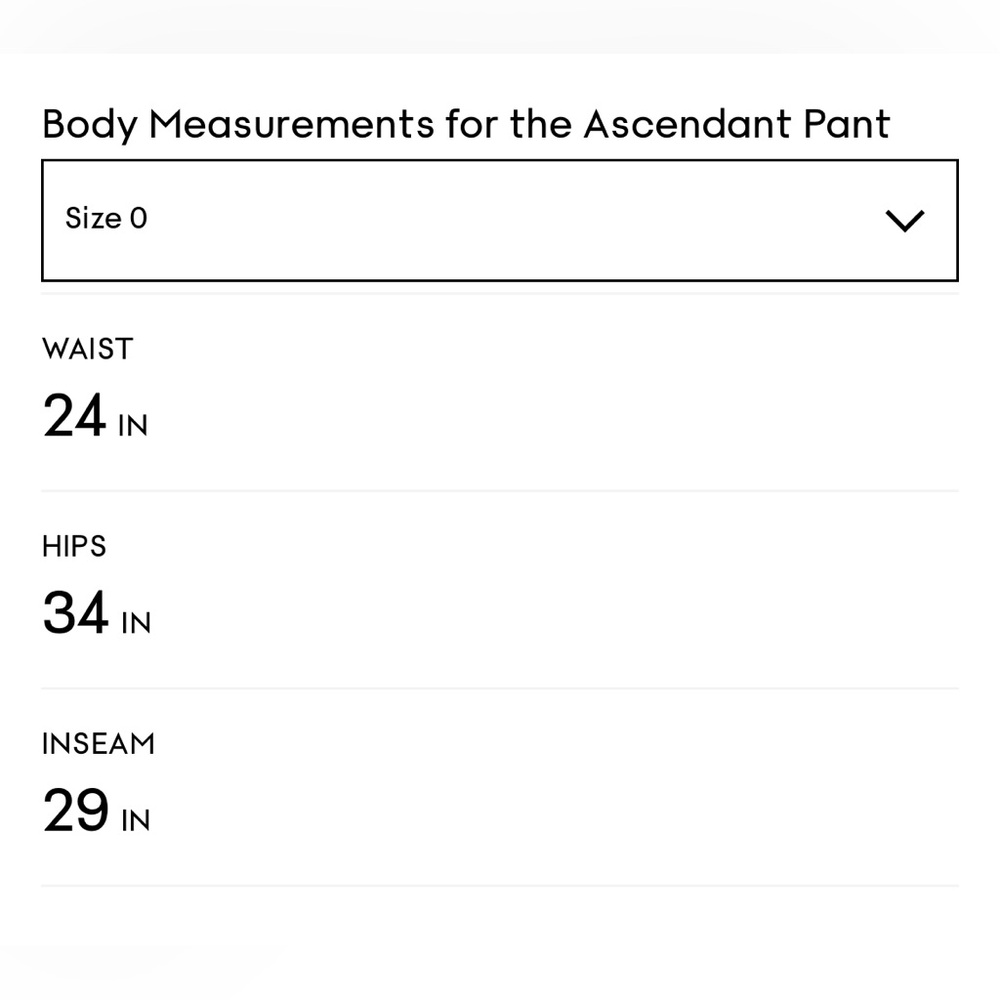1000x1000 pixels.
Task: Click the WAIST label
Action: (x=87, y=349)
